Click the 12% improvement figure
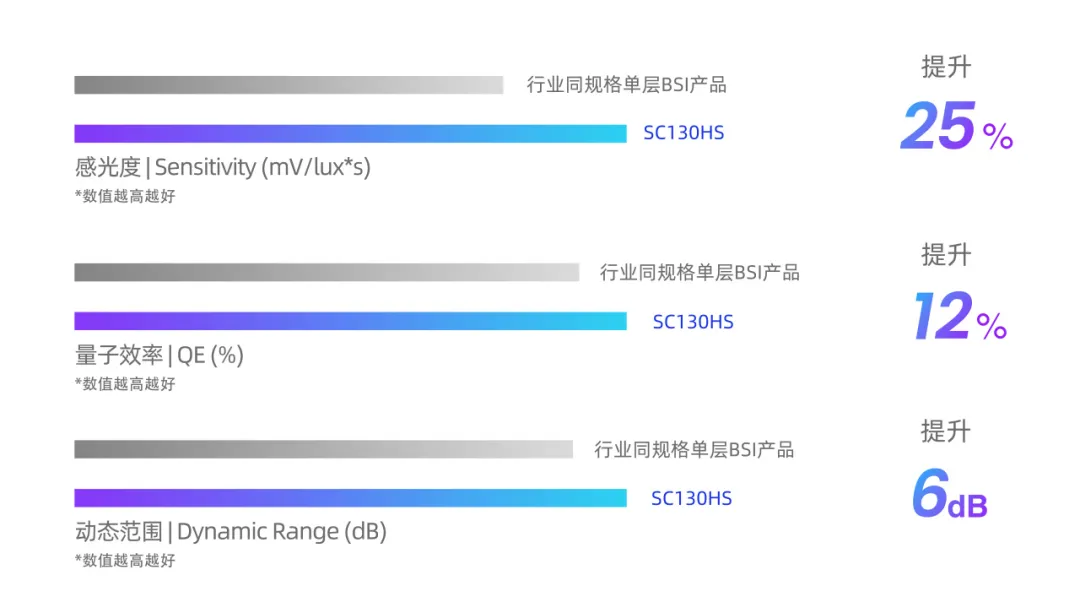This screenshot has width=1080, height=613. (x=958, y=317)
